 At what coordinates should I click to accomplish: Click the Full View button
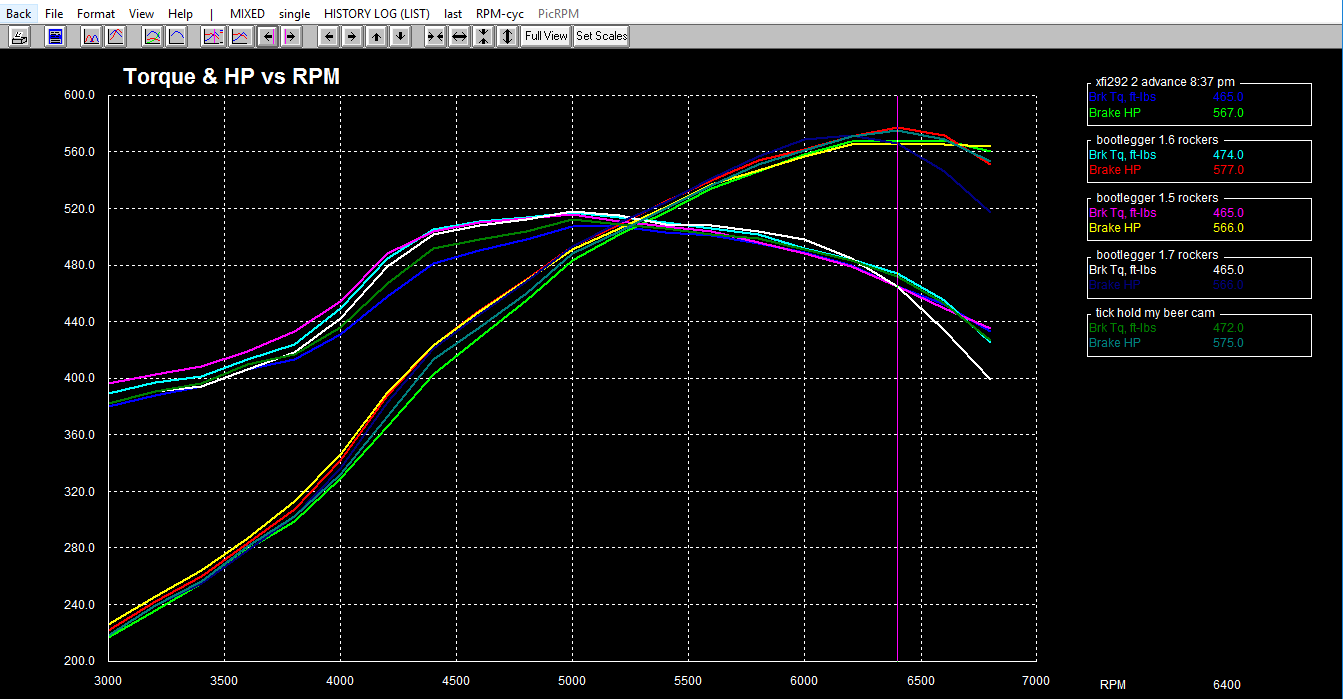[x=546, y=36]
